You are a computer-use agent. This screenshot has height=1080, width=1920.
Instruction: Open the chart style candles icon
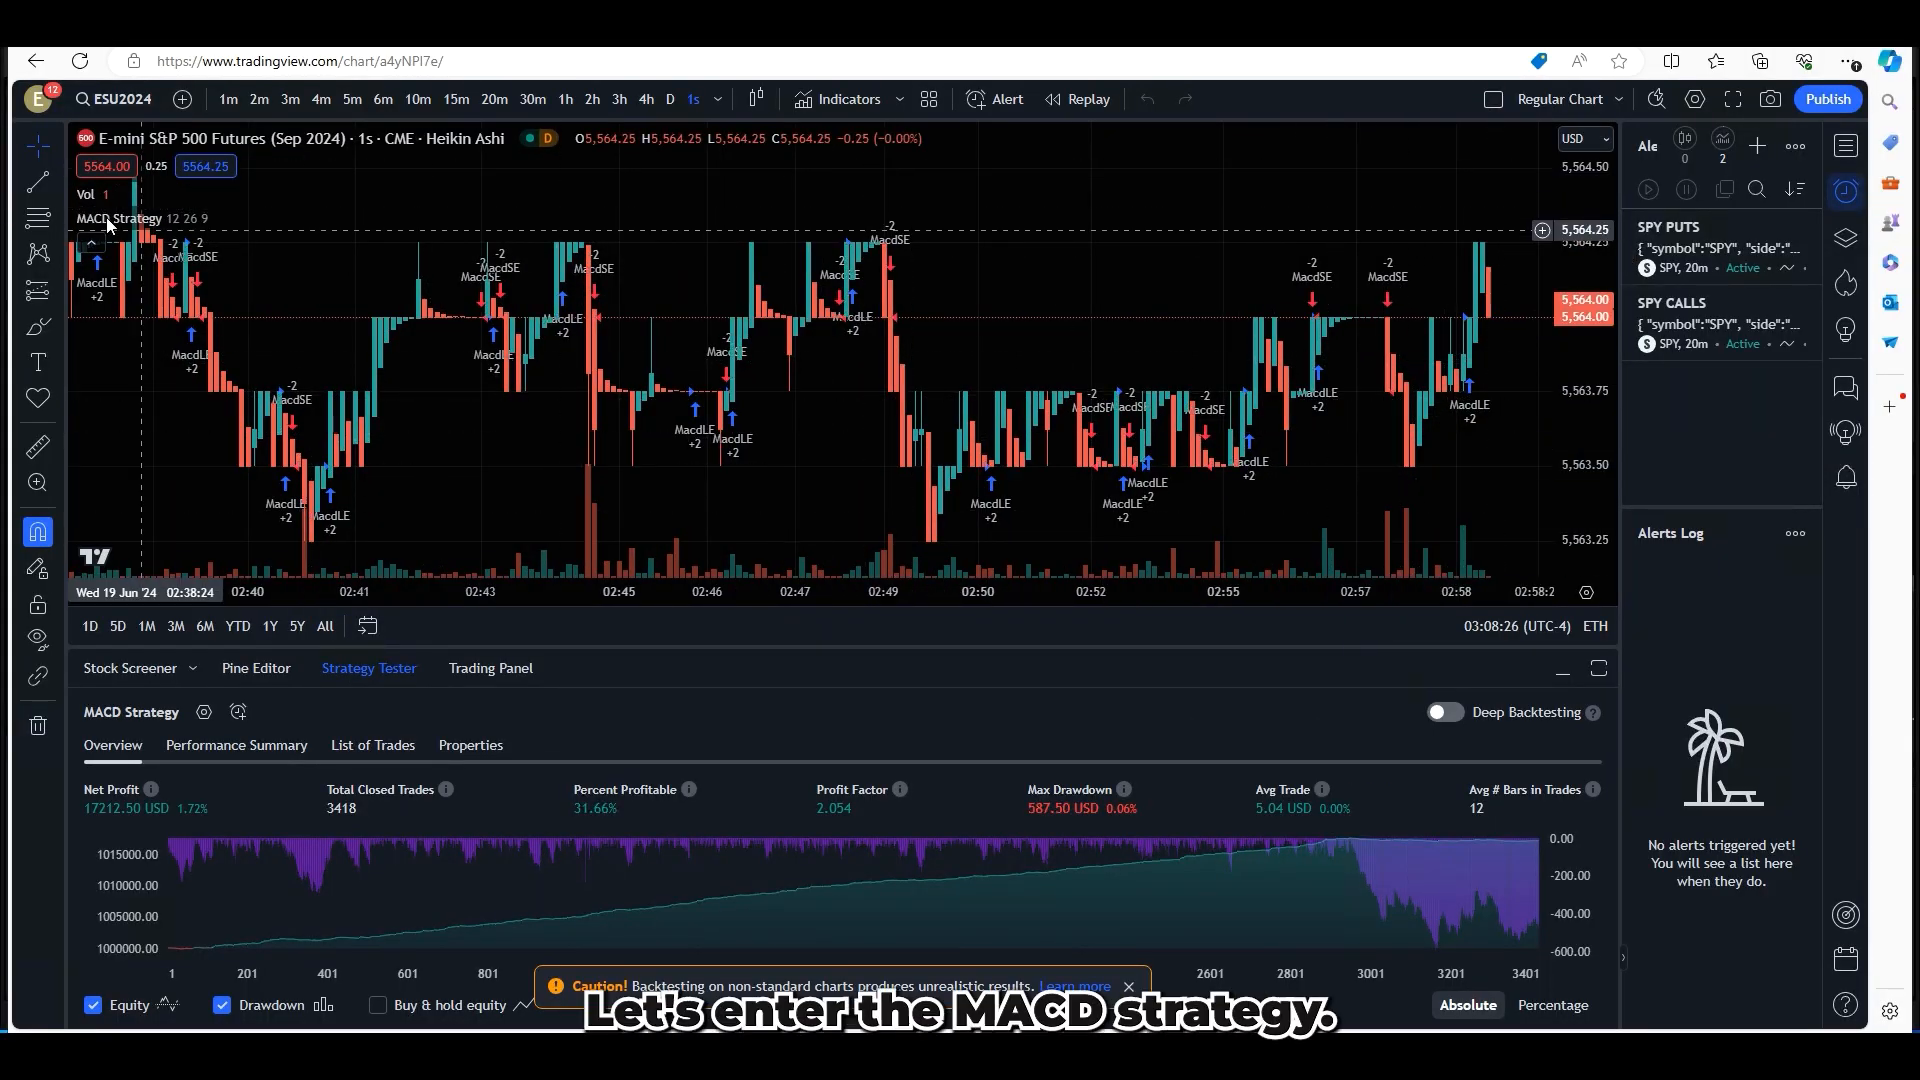point(756,98)
